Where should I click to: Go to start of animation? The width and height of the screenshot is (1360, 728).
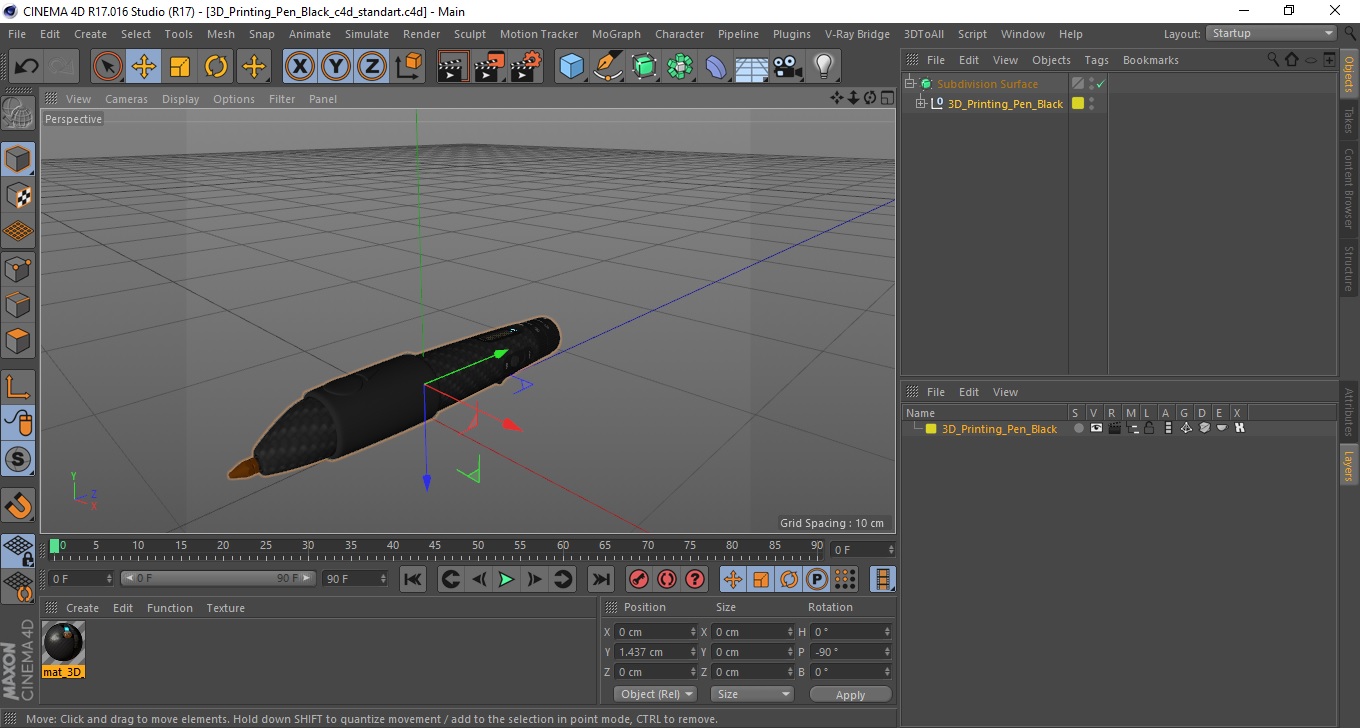(x=413, y=579)
